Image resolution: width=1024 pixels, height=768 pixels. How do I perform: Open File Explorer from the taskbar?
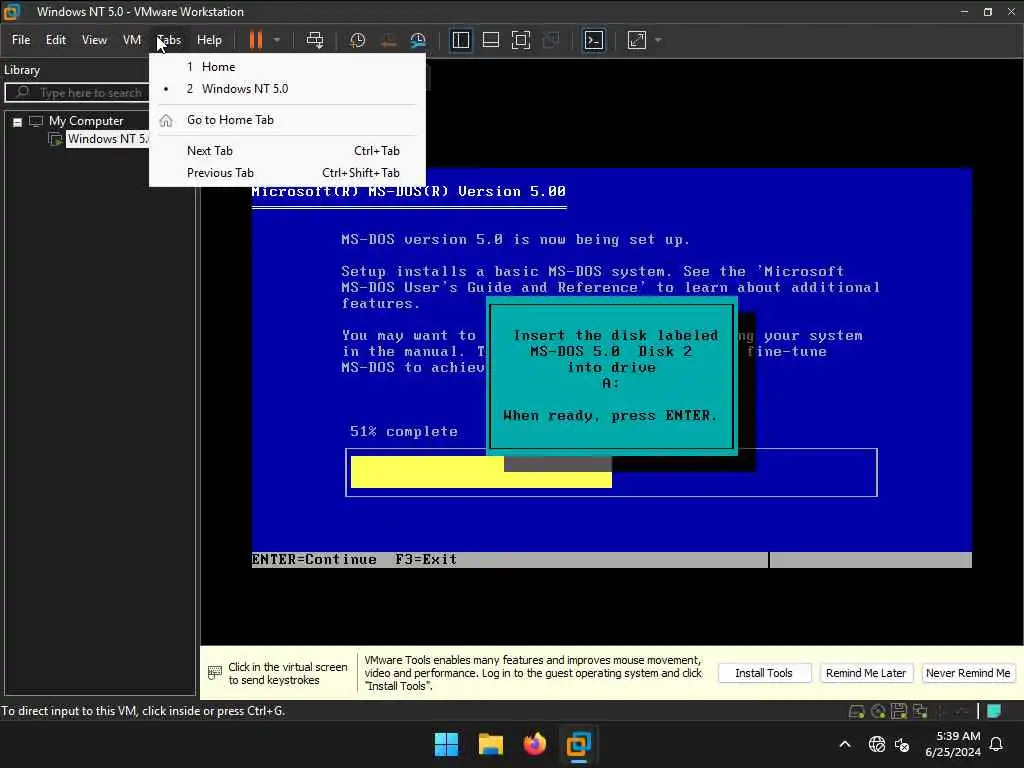(490, 744)
